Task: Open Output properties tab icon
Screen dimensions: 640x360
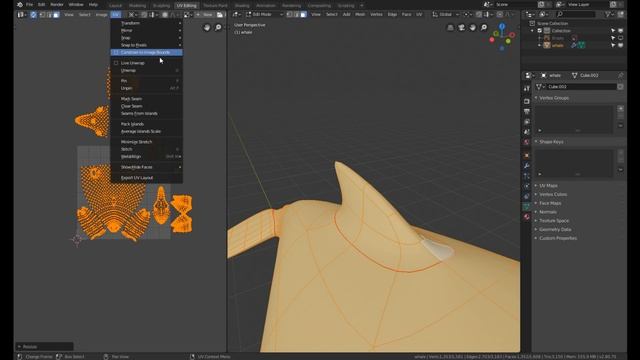Action: [x=527, y=111]
